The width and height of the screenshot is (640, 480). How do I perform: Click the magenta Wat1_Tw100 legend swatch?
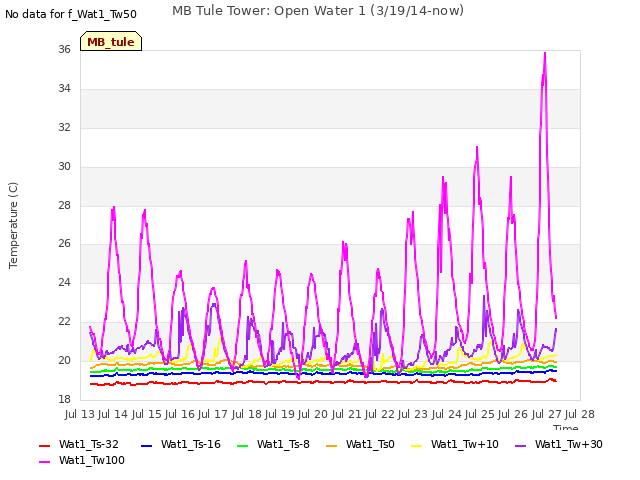[x=44, y=462]
